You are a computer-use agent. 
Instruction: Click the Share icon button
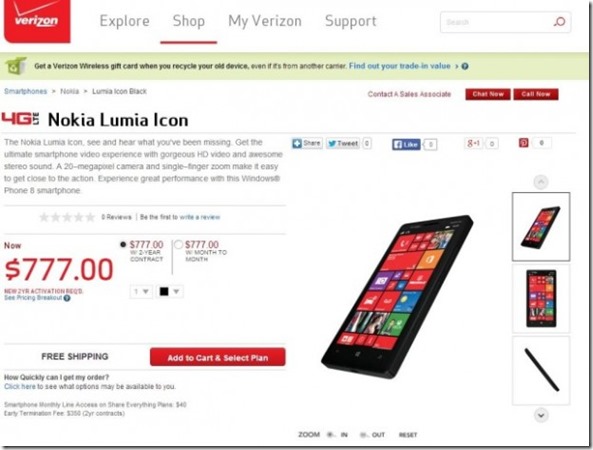click(x=307, y=143)
